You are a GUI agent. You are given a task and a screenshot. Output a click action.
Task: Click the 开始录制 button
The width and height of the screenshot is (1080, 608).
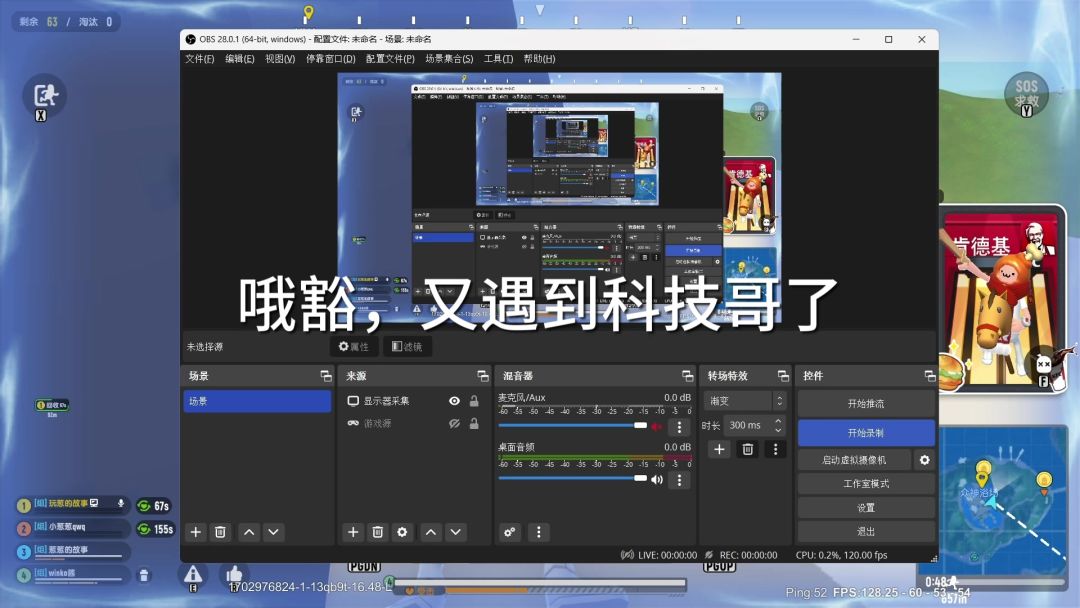point(866,432)
